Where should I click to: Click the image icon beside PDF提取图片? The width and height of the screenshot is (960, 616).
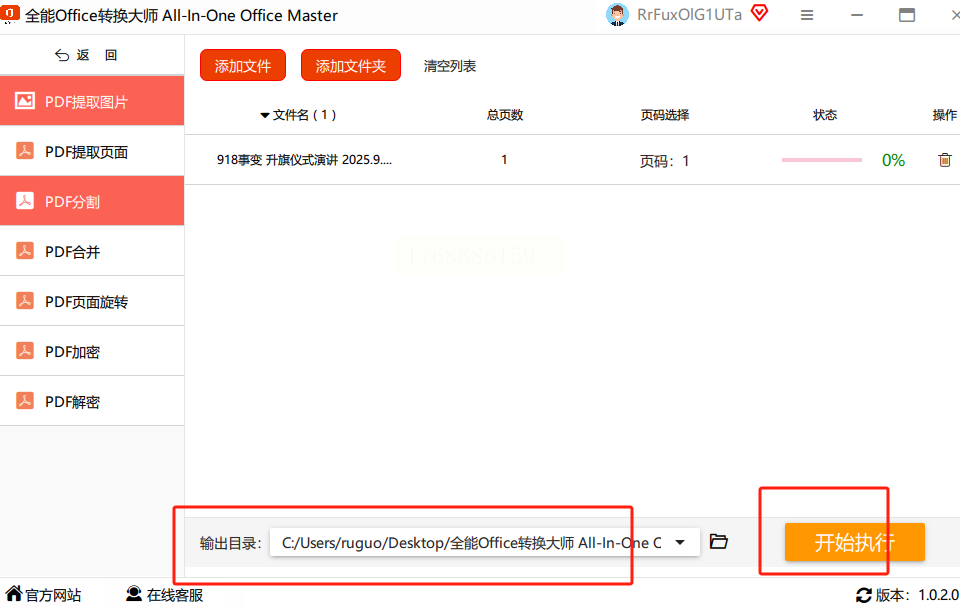click(x=24, y=100)
